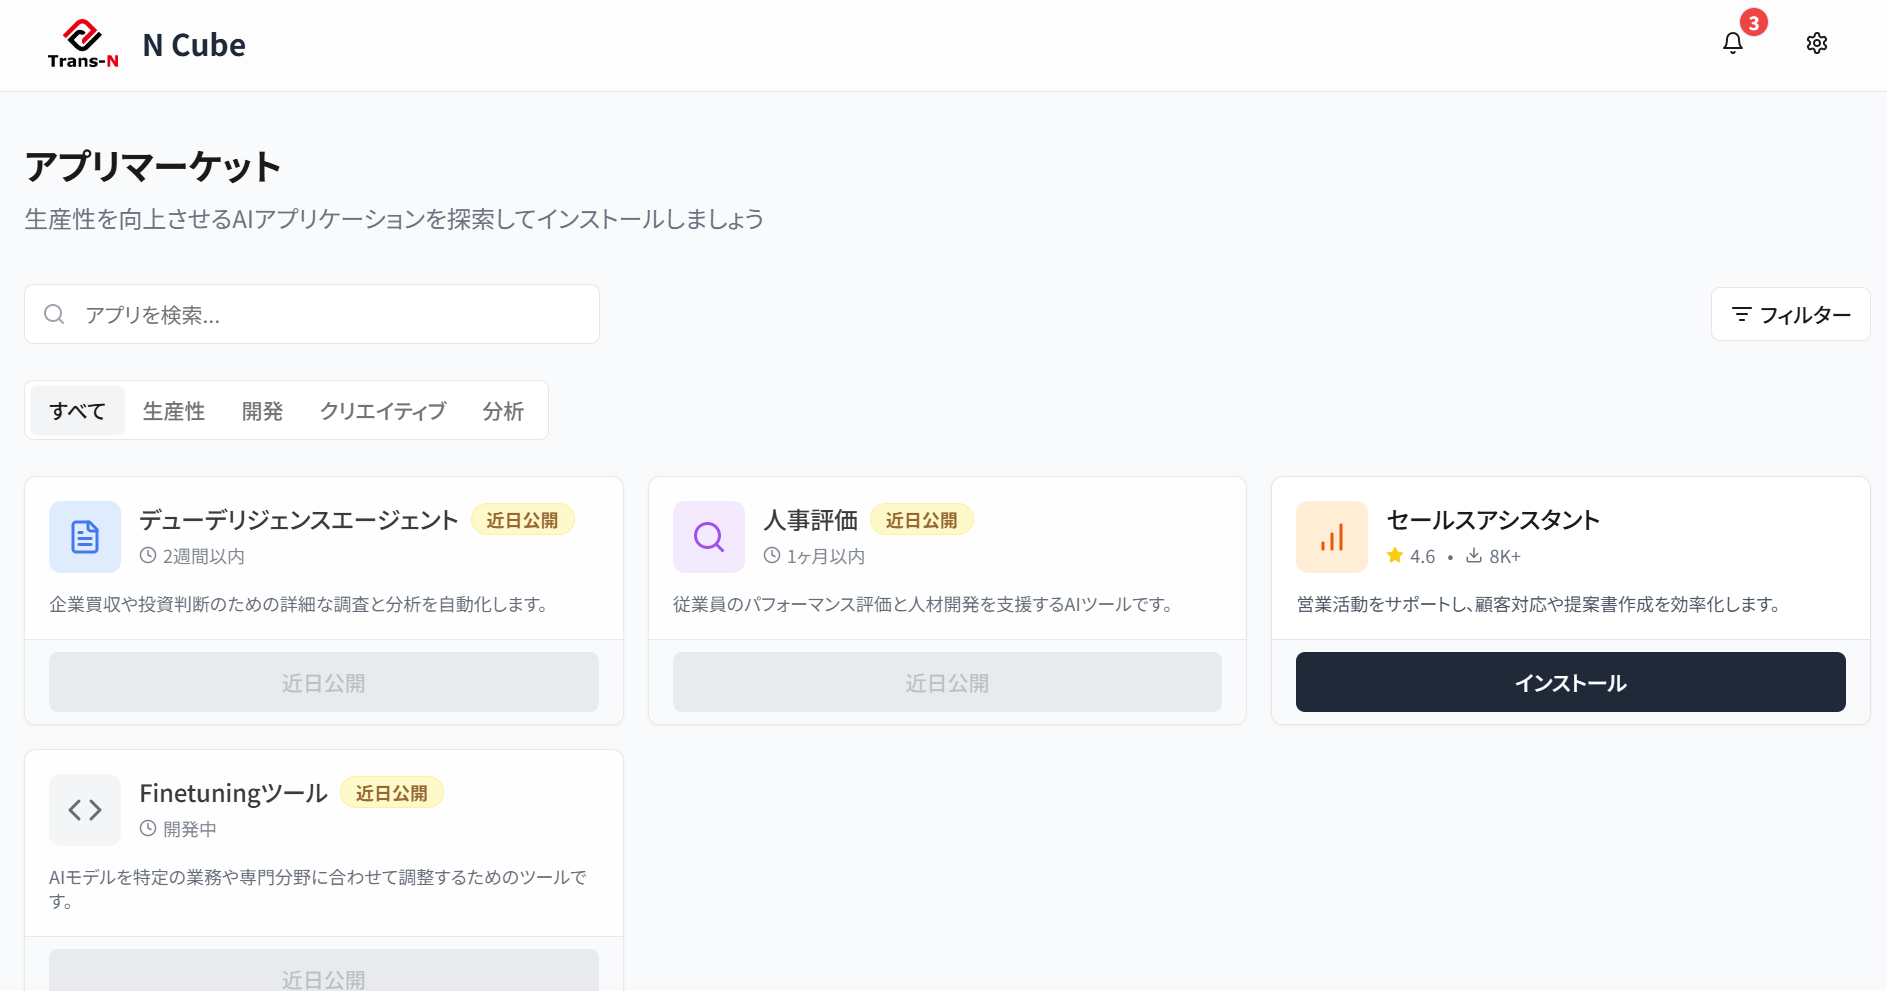Select the 分析 category tab
This screenshot has width=1887, height=991.
click(503, 410)
